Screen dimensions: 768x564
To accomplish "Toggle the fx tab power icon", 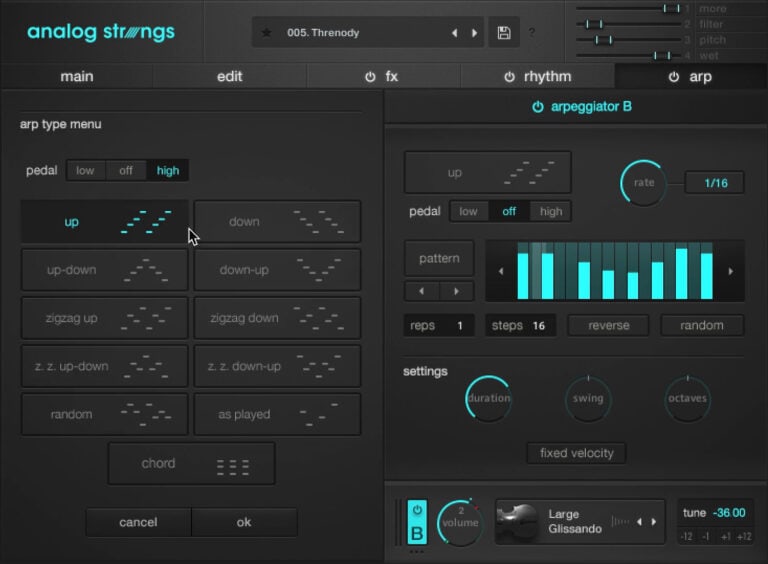I will tap(370, 77).
